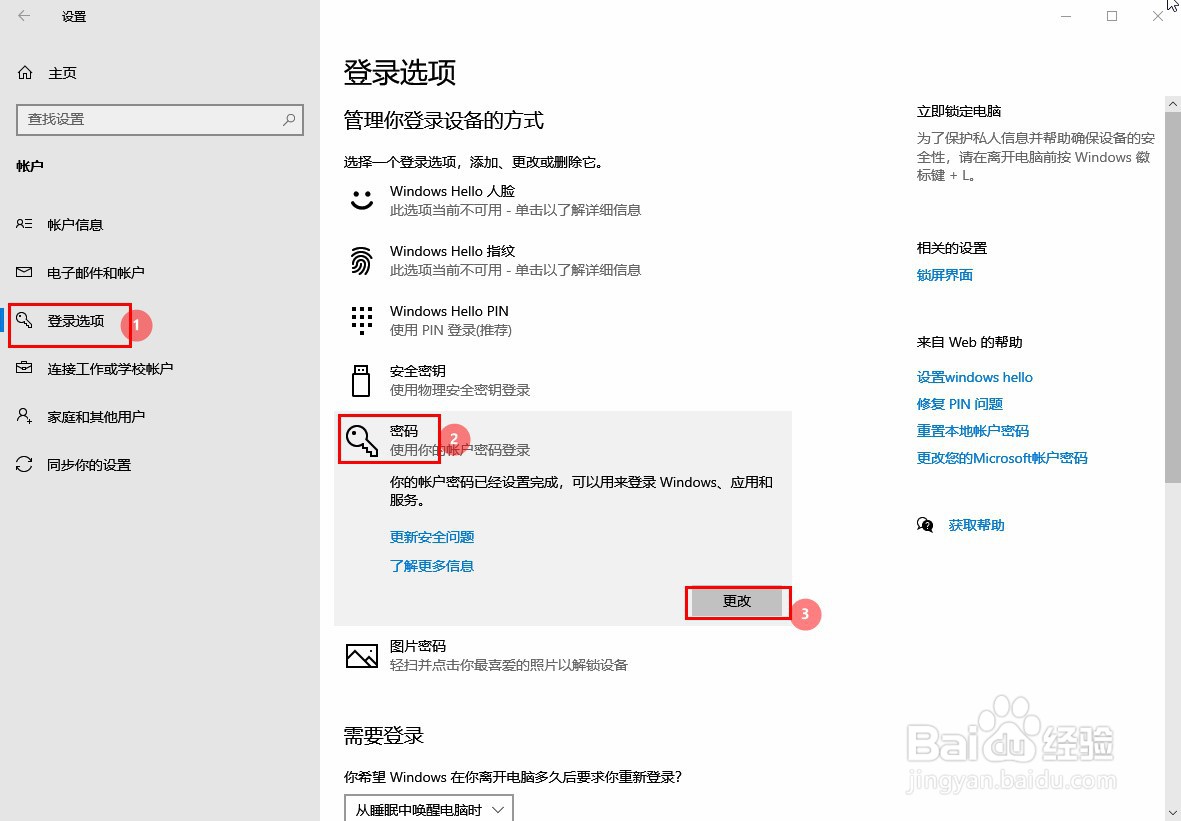The image size is (1181, 821).
Task: Click the 立即锁定电脑 heading text
Action: point(959,111)
